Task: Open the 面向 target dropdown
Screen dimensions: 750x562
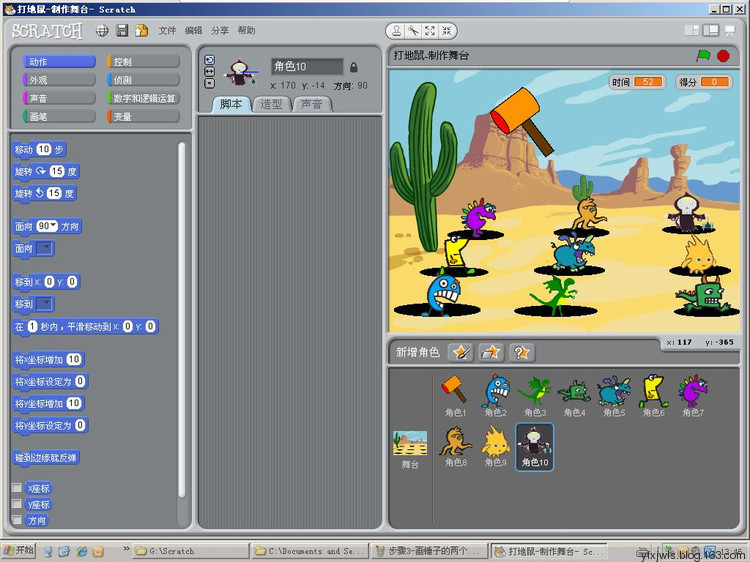Action: 45,248
